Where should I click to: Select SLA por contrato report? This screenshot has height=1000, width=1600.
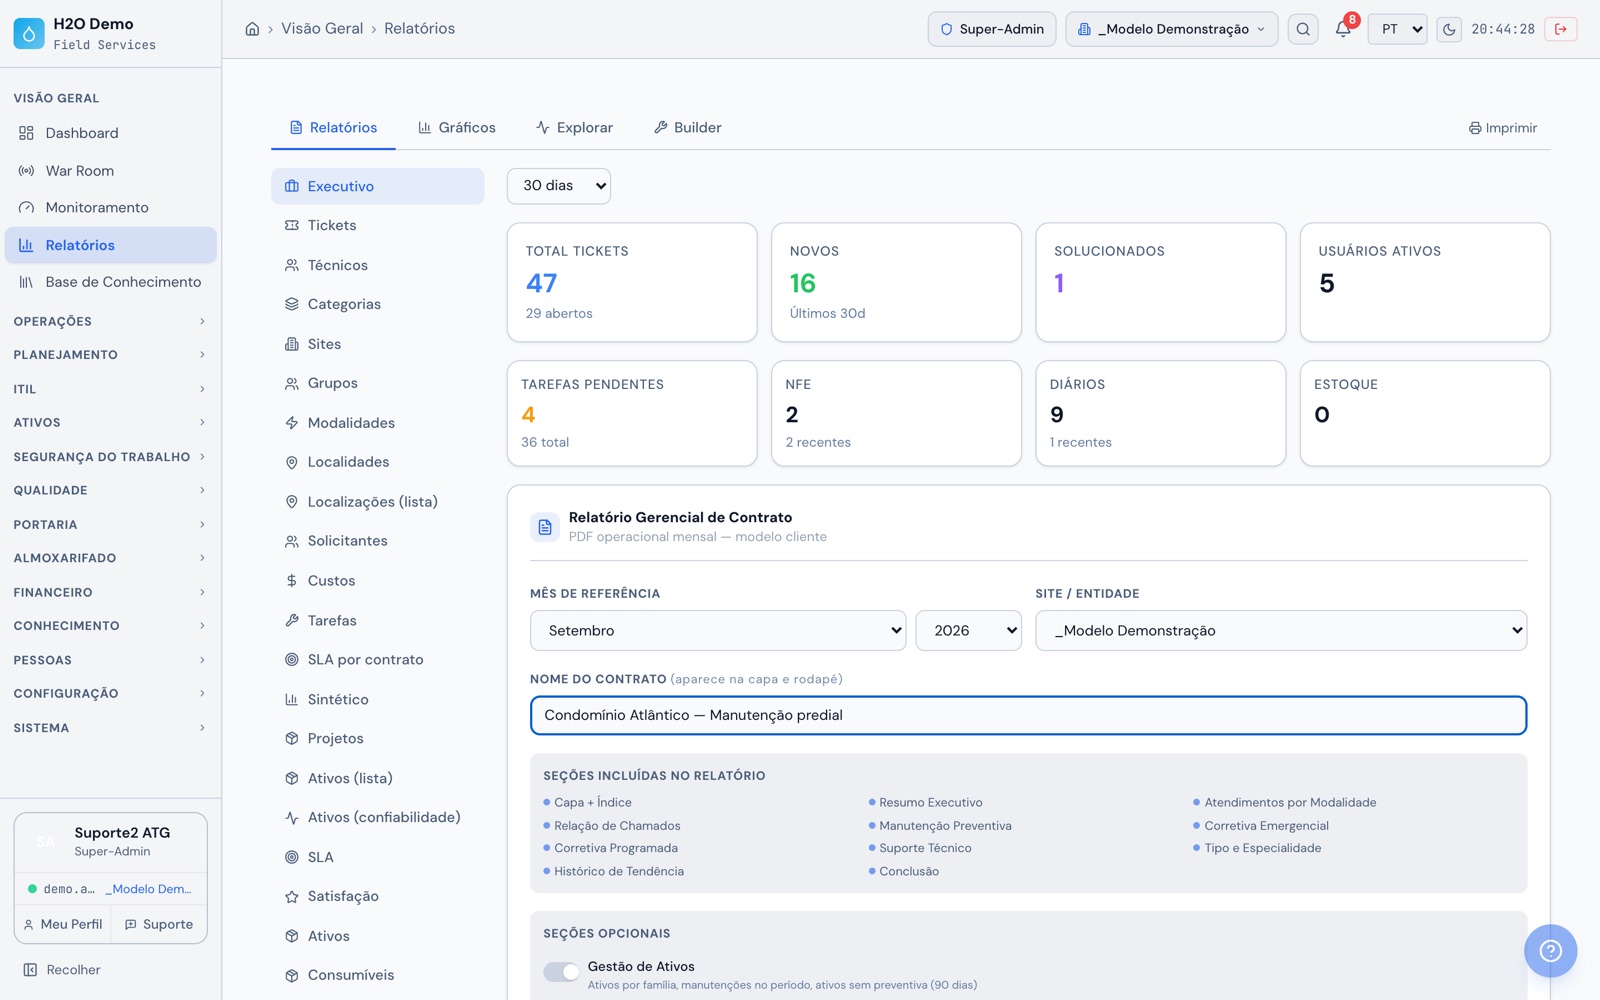pyautogui.click(x=377, y=660)
